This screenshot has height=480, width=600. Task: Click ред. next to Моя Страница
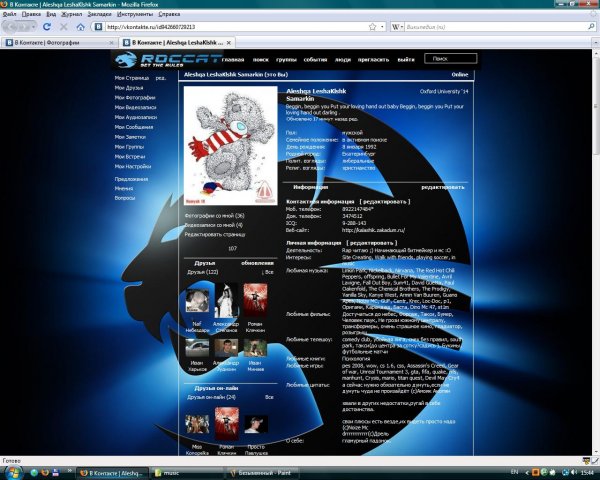point(161,78)
